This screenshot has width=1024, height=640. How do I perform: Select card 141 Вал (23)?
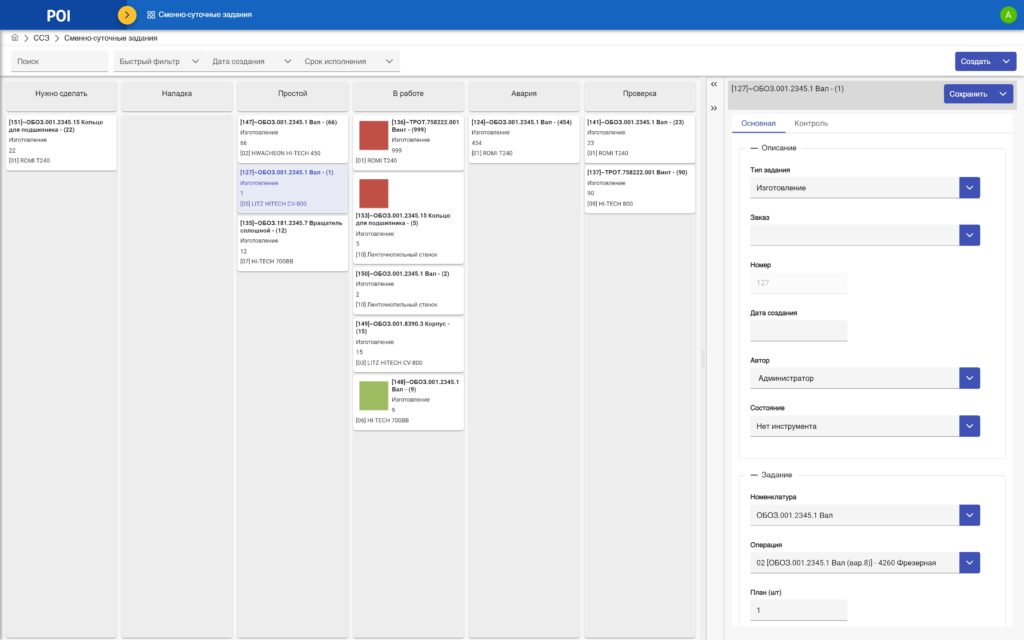click(639, 138)
